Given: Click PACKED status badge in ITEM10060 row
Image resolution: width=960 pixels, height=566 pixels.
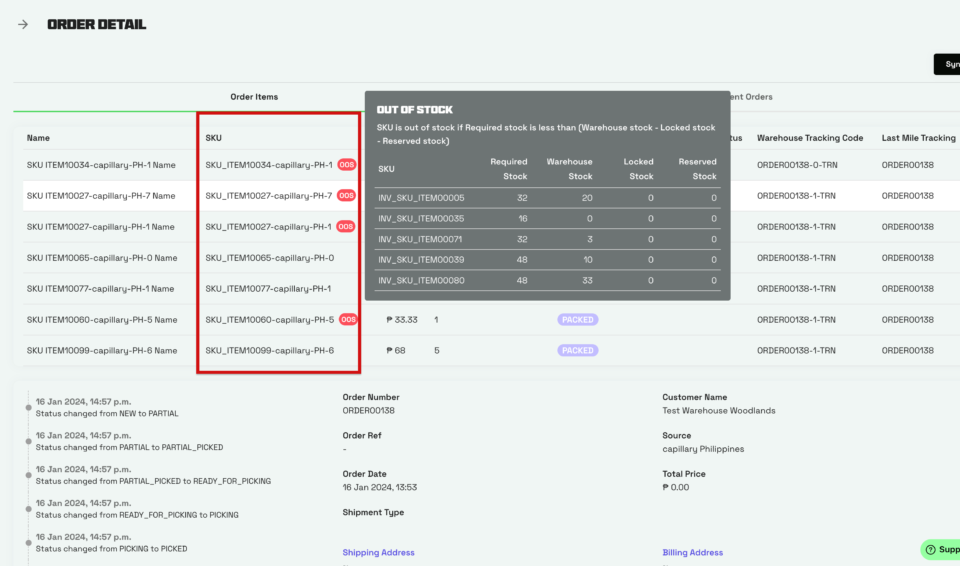Looking at the screenshot, I should (578, 320).
